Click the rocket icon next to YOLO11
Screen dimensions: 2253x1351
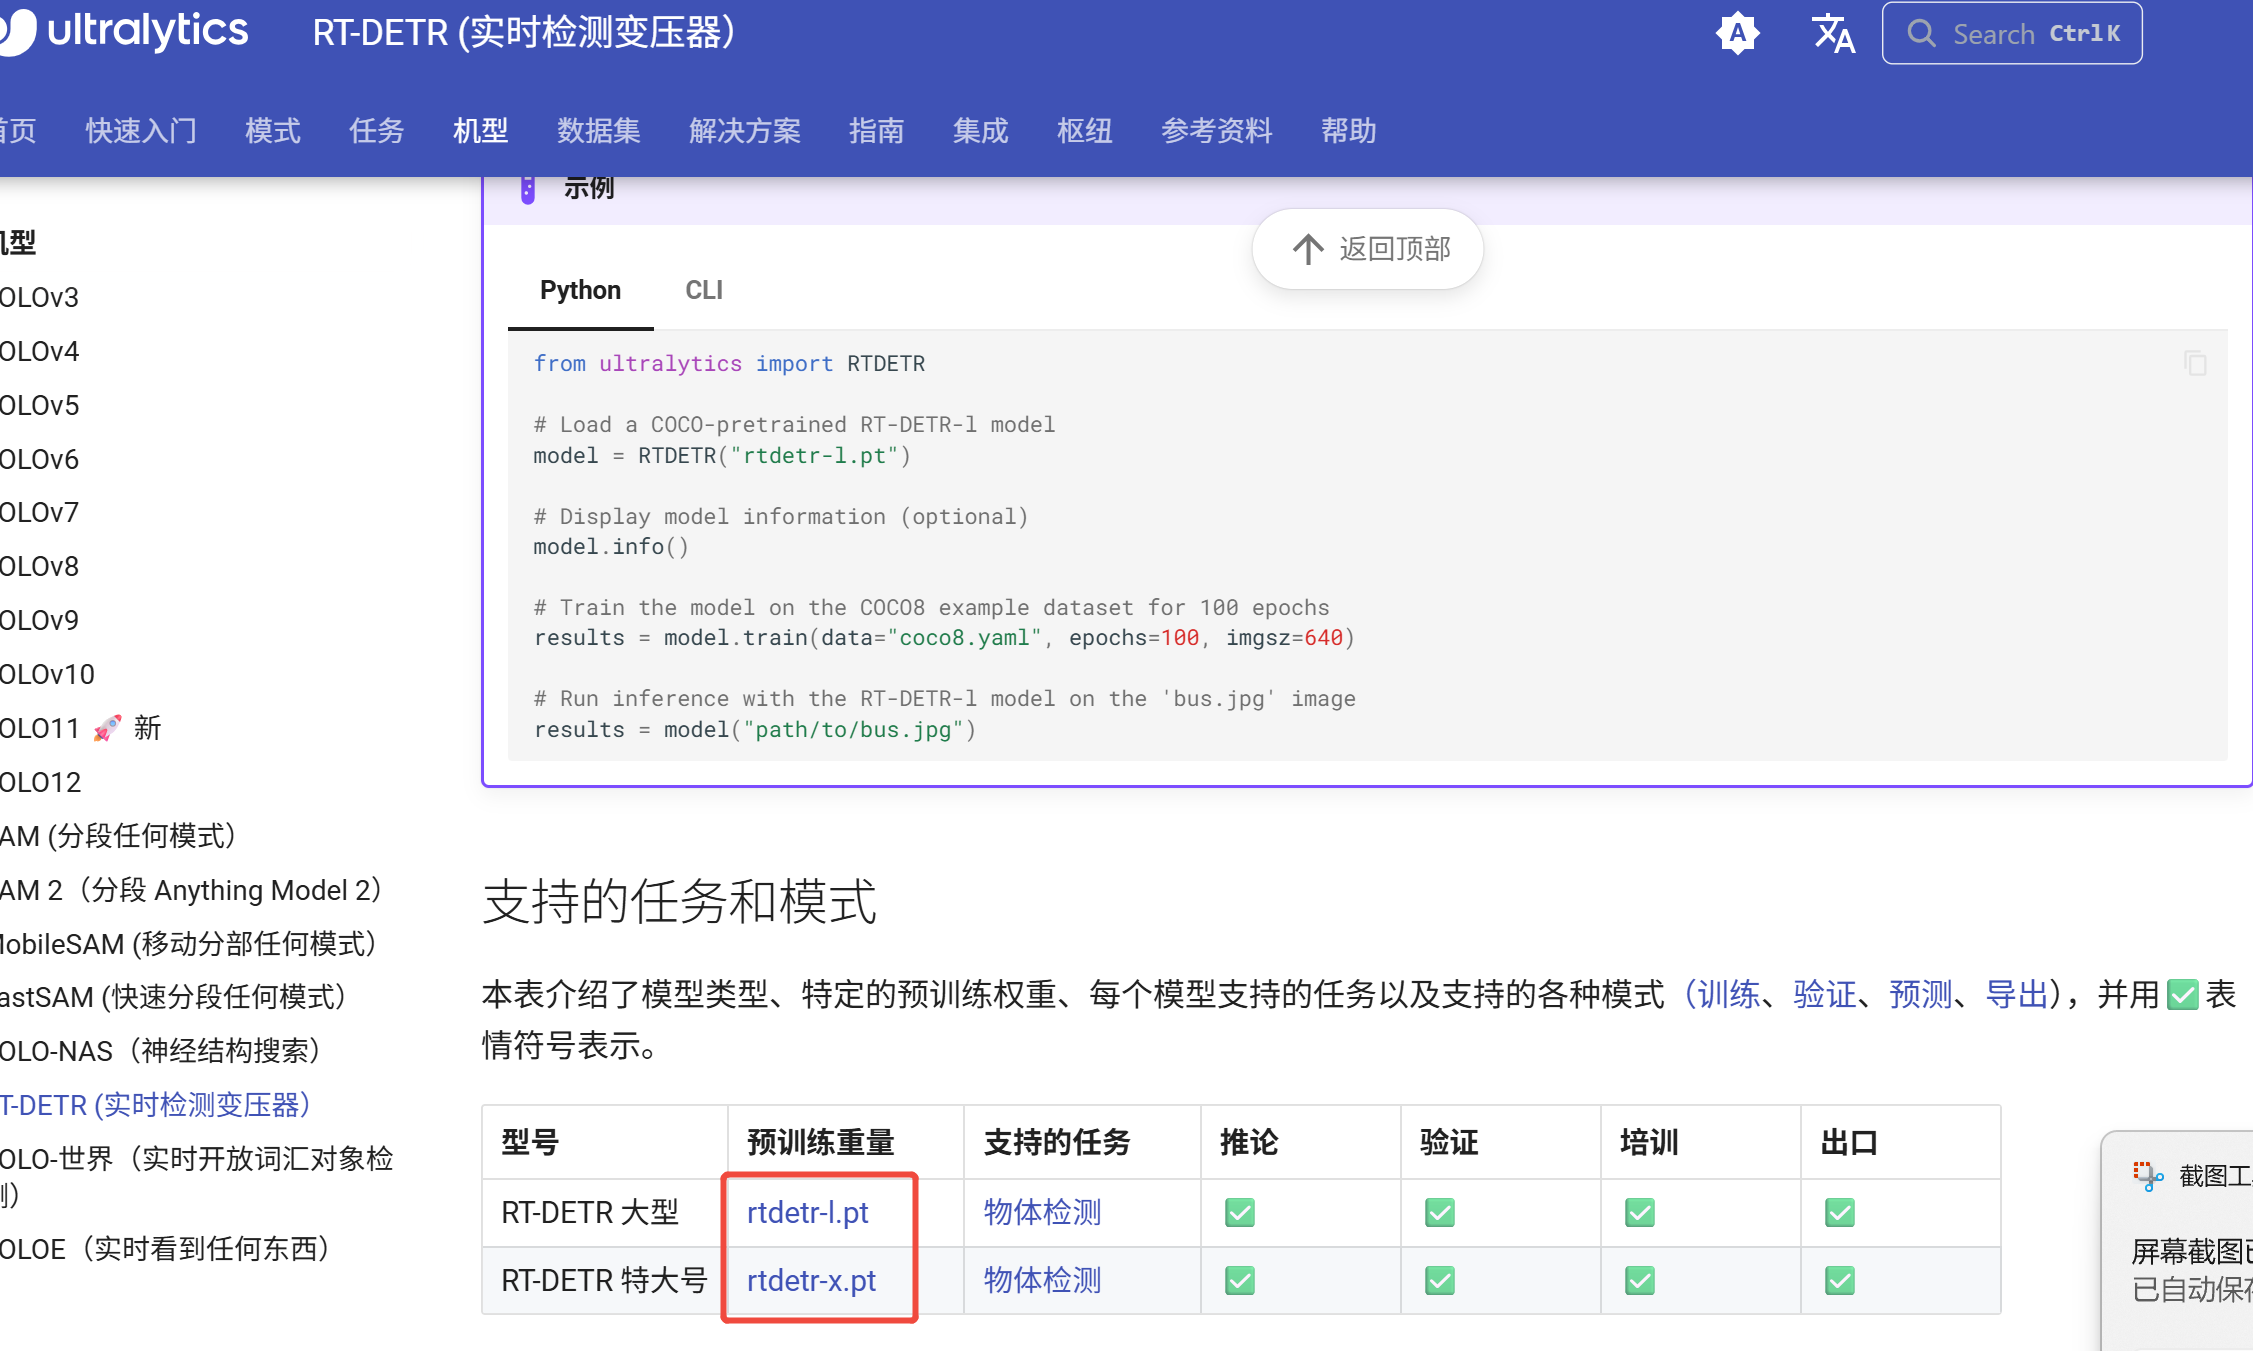(x=105, y=727)
